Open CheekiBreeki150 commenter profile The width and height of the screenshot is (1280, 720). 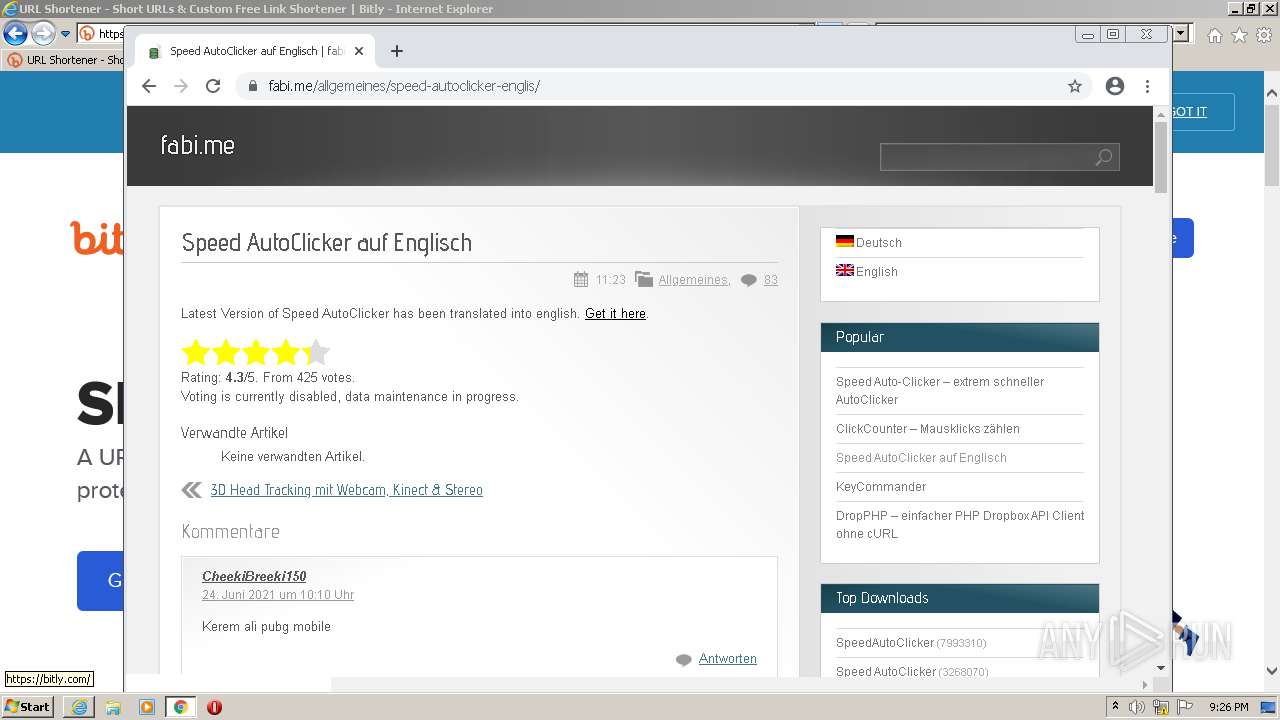254,576
